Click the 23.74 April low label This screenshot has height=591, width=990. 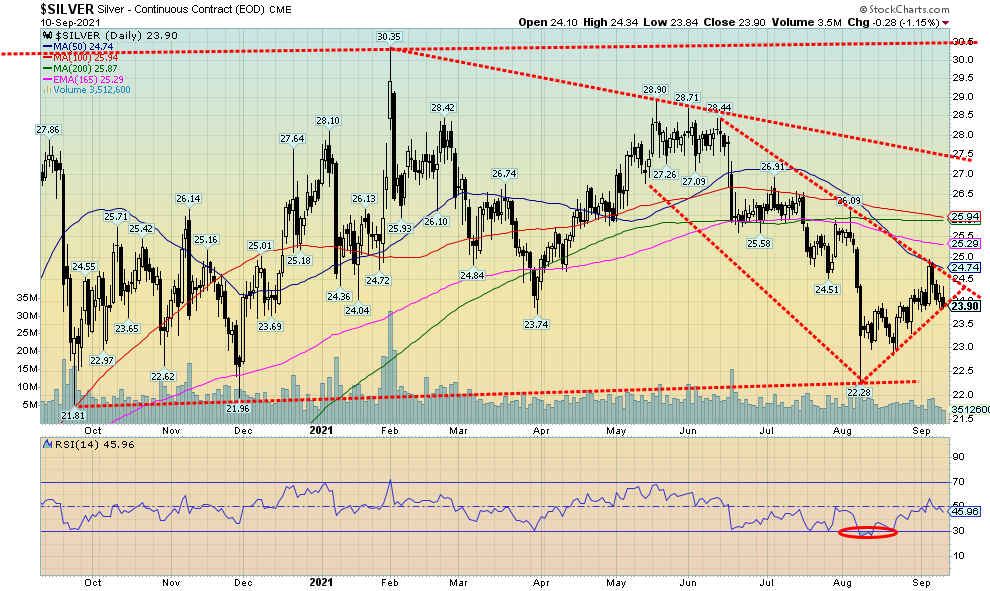tap(537, 323)
